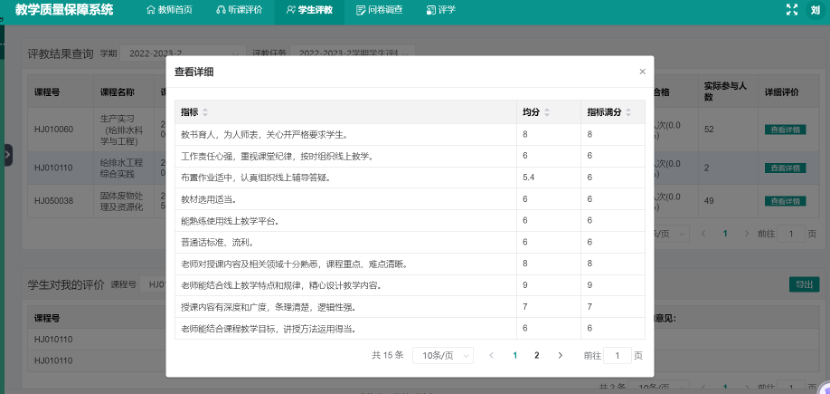Click 共 15 条 total count text
The height and width of the screenshot is (394, 830).
[387, 355]
